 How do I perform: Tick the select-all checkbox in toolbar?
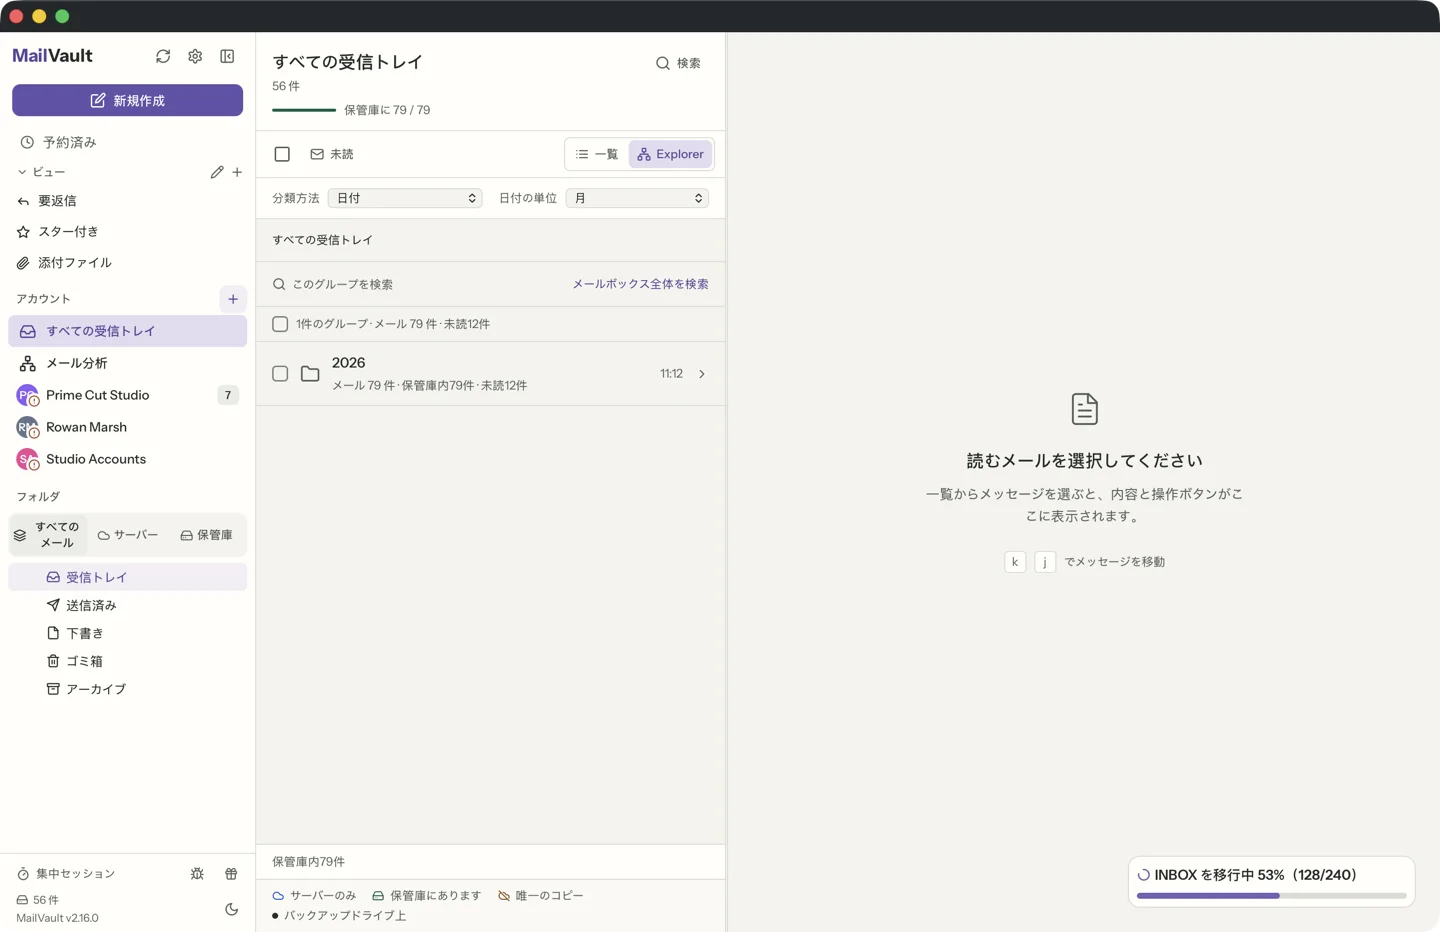point(282,154)
